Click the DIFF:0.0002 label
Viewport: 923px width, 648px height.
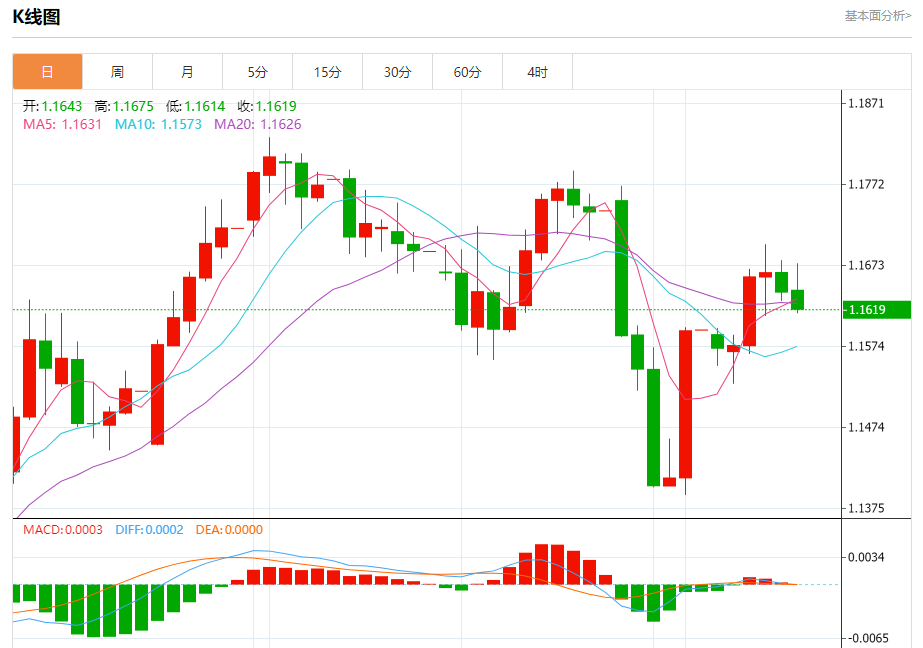[x=150, y=530]
